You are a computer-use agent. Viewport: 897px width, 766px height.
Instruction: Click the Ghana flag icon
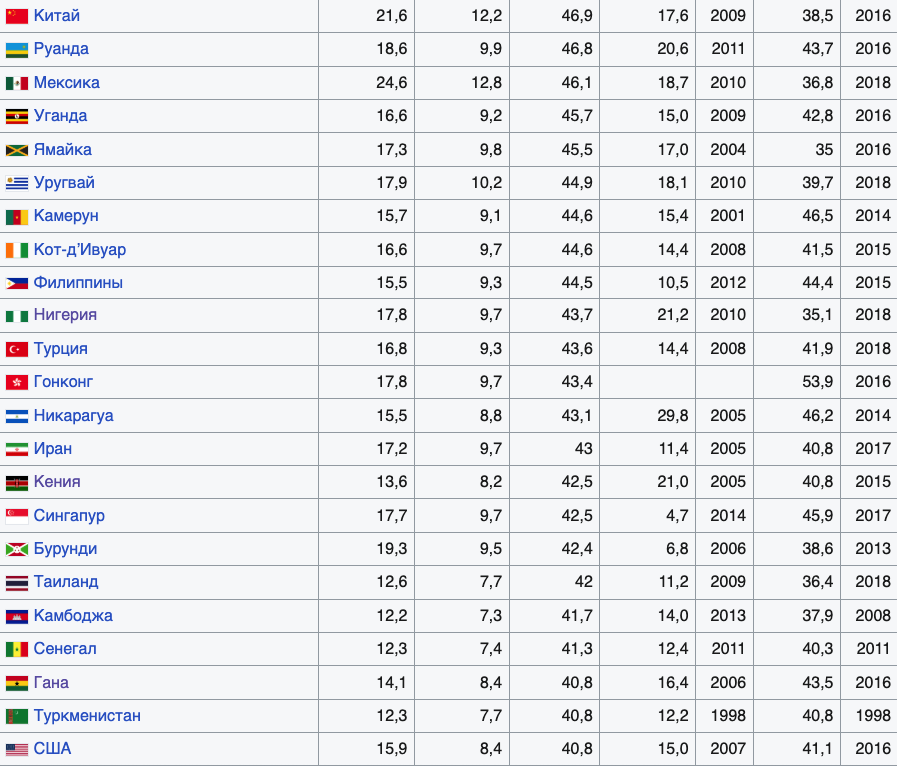17,683
